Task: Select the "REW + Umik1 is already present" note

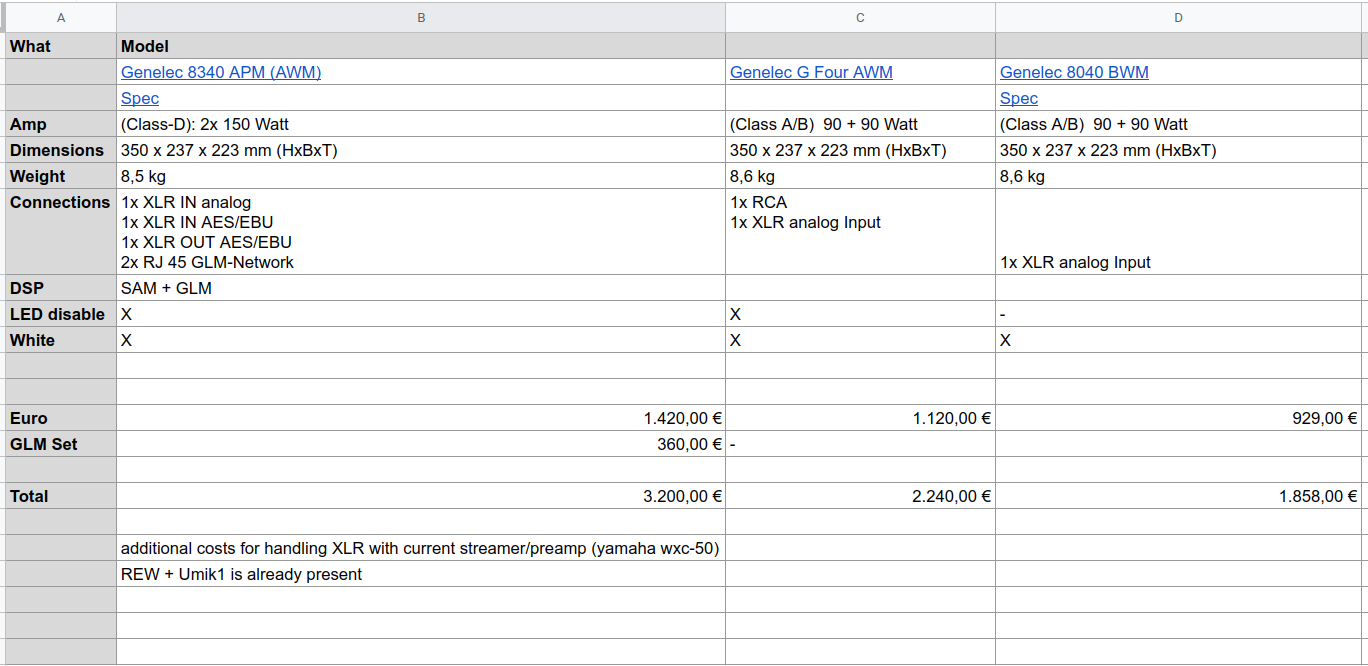Action: [421, 574]
